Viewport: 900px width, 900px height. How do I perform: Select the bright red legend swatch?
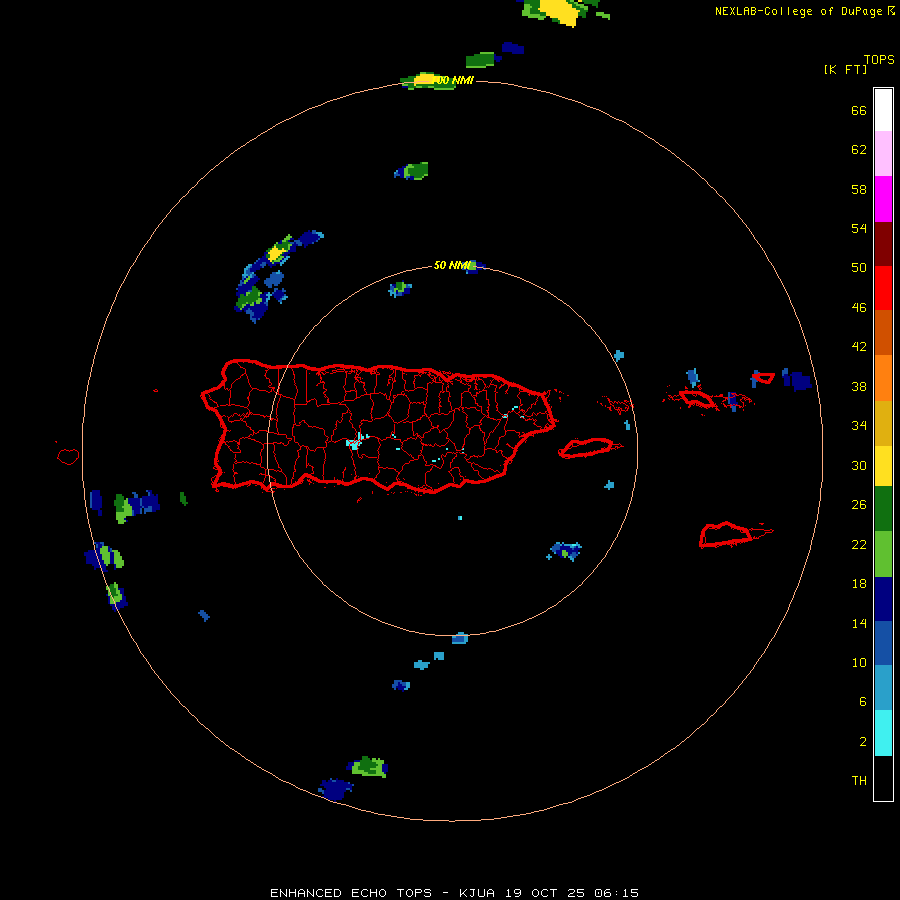[883, 288]
